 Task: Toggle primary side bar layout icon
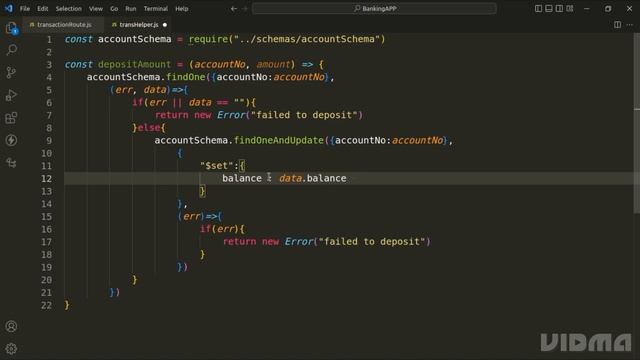pyautogui.click(x=538, y=9)
